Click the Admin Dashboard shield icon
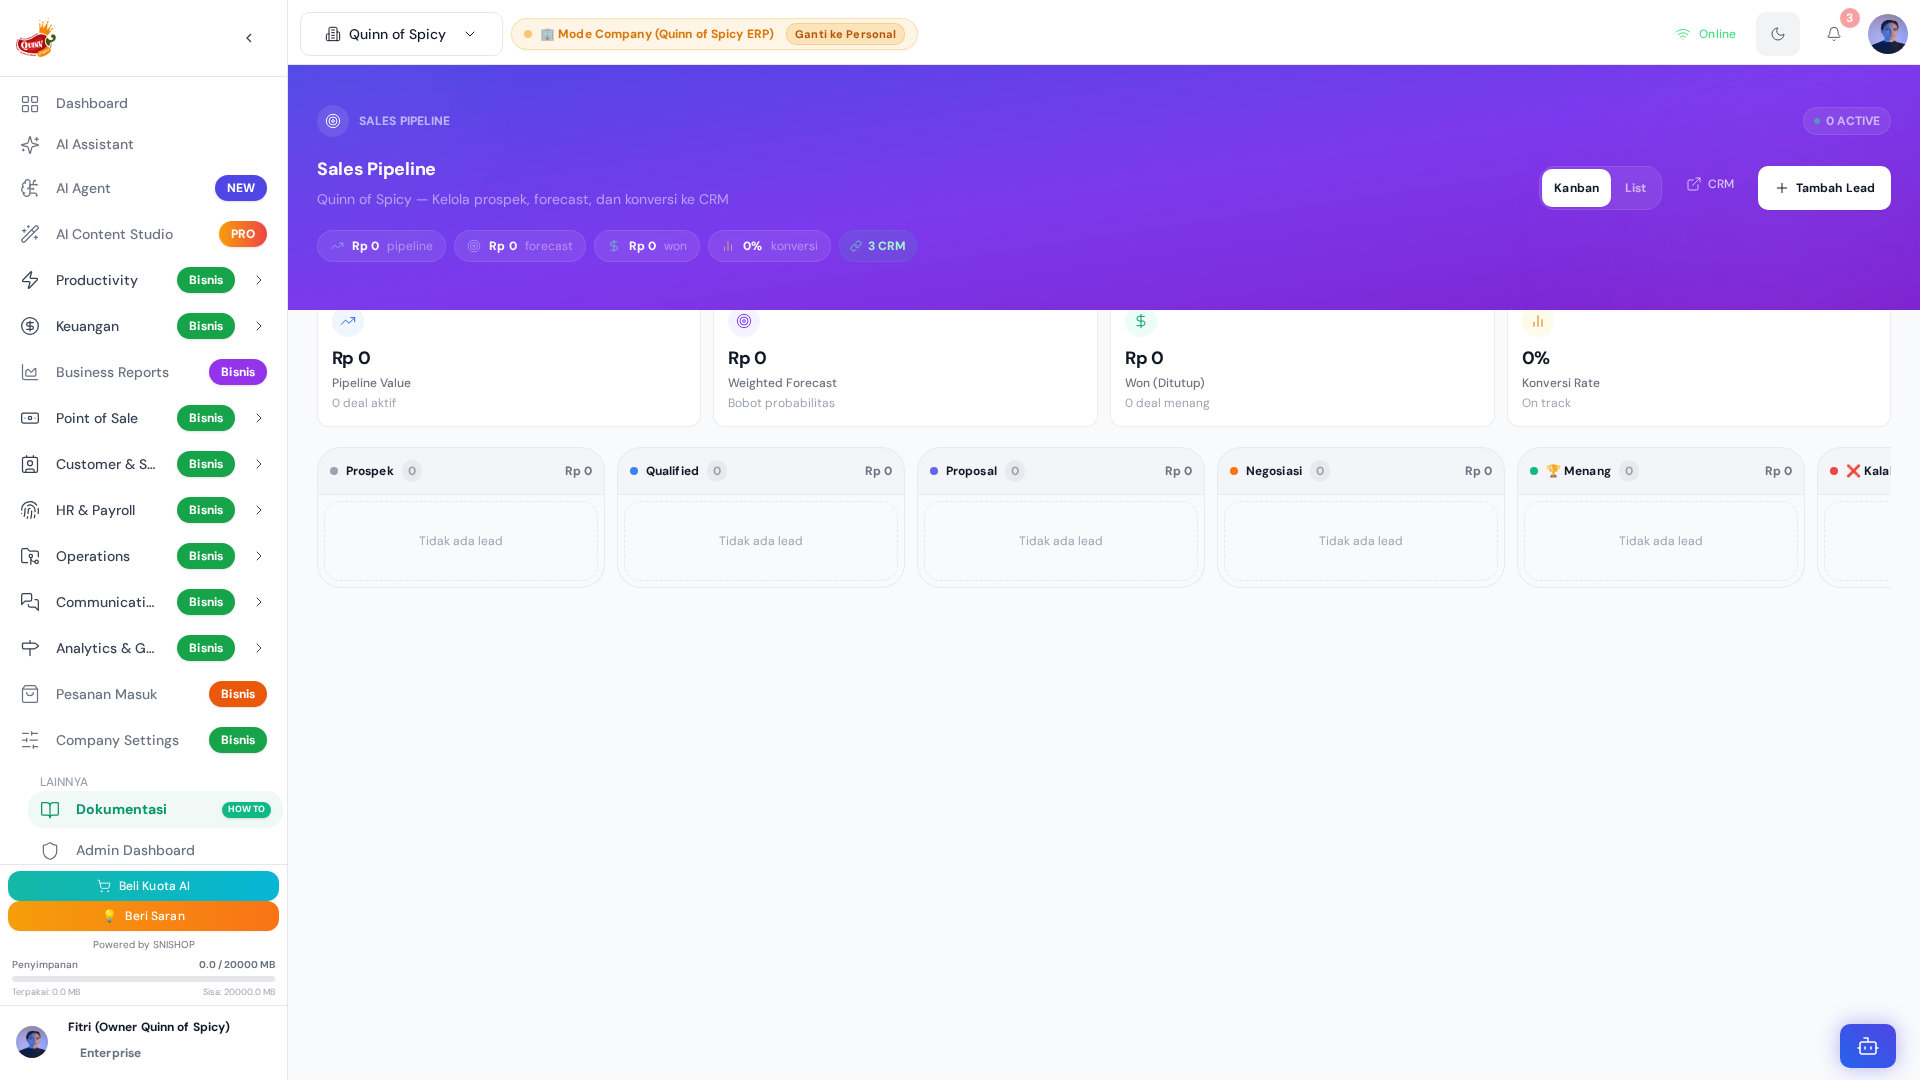1920x1080 pixels. (50, 851)
